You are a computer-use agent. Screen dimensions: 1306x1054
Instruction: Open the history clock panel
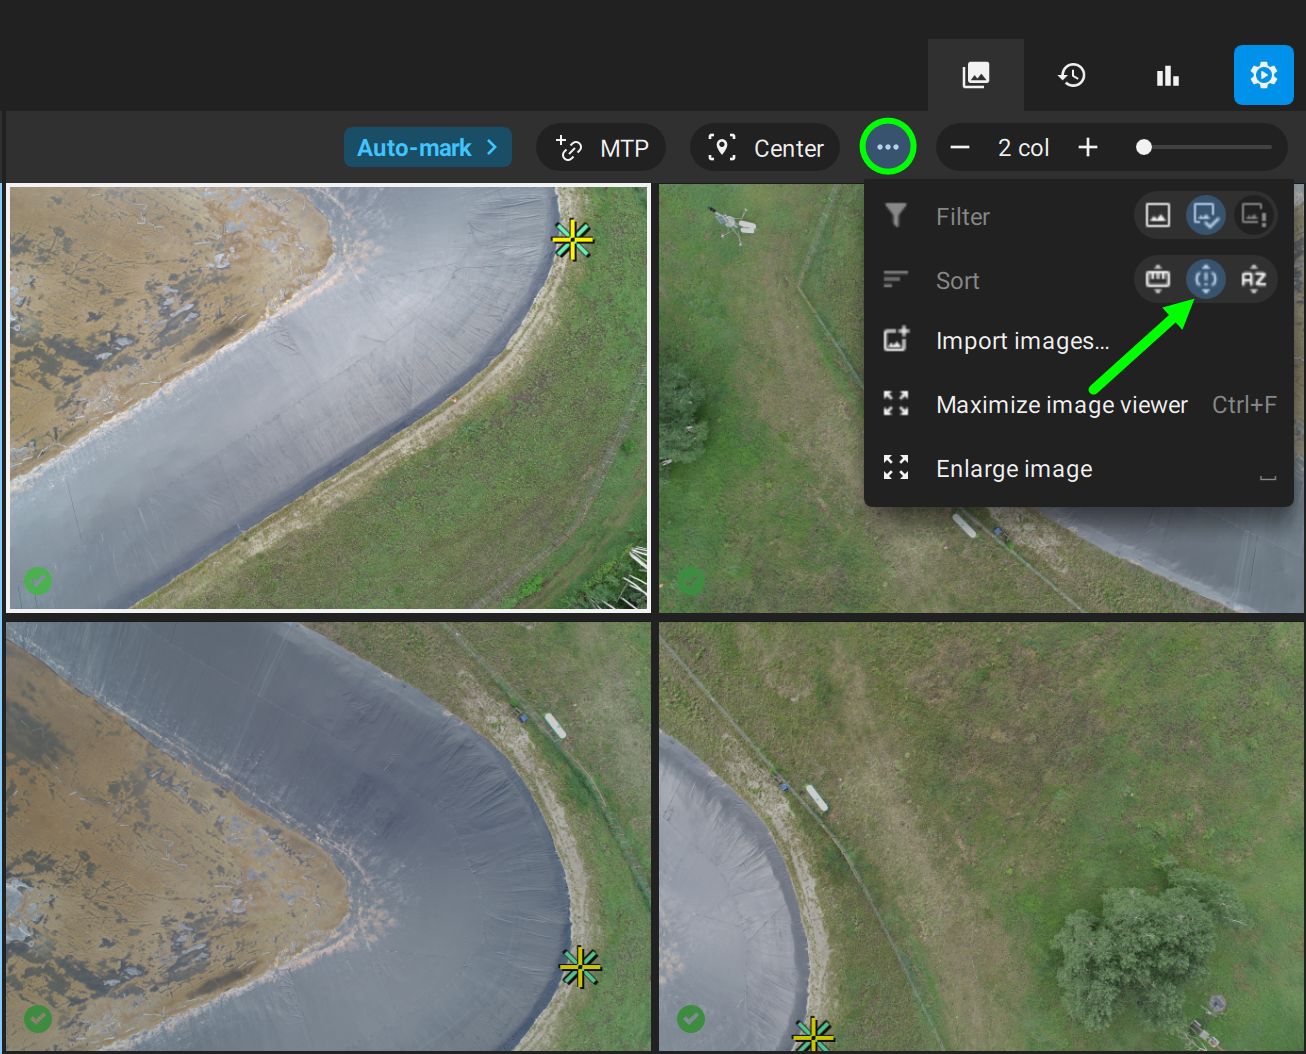point(1072,75)
